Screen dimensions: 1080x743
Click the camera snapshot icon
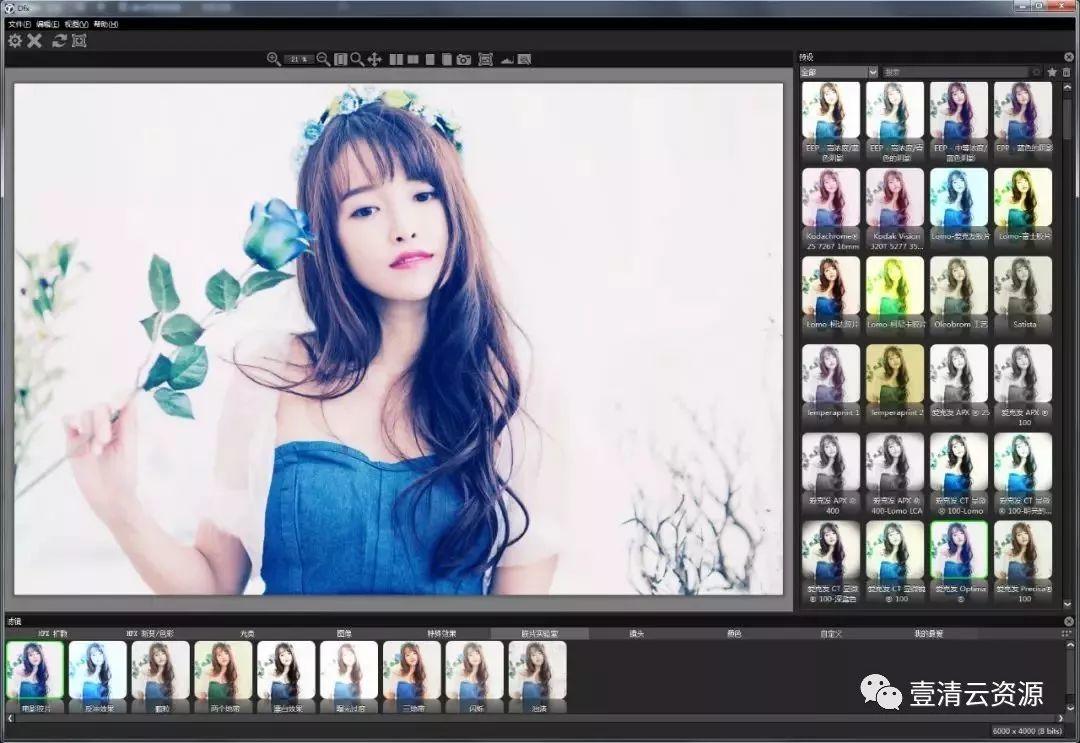coord(464,60)
